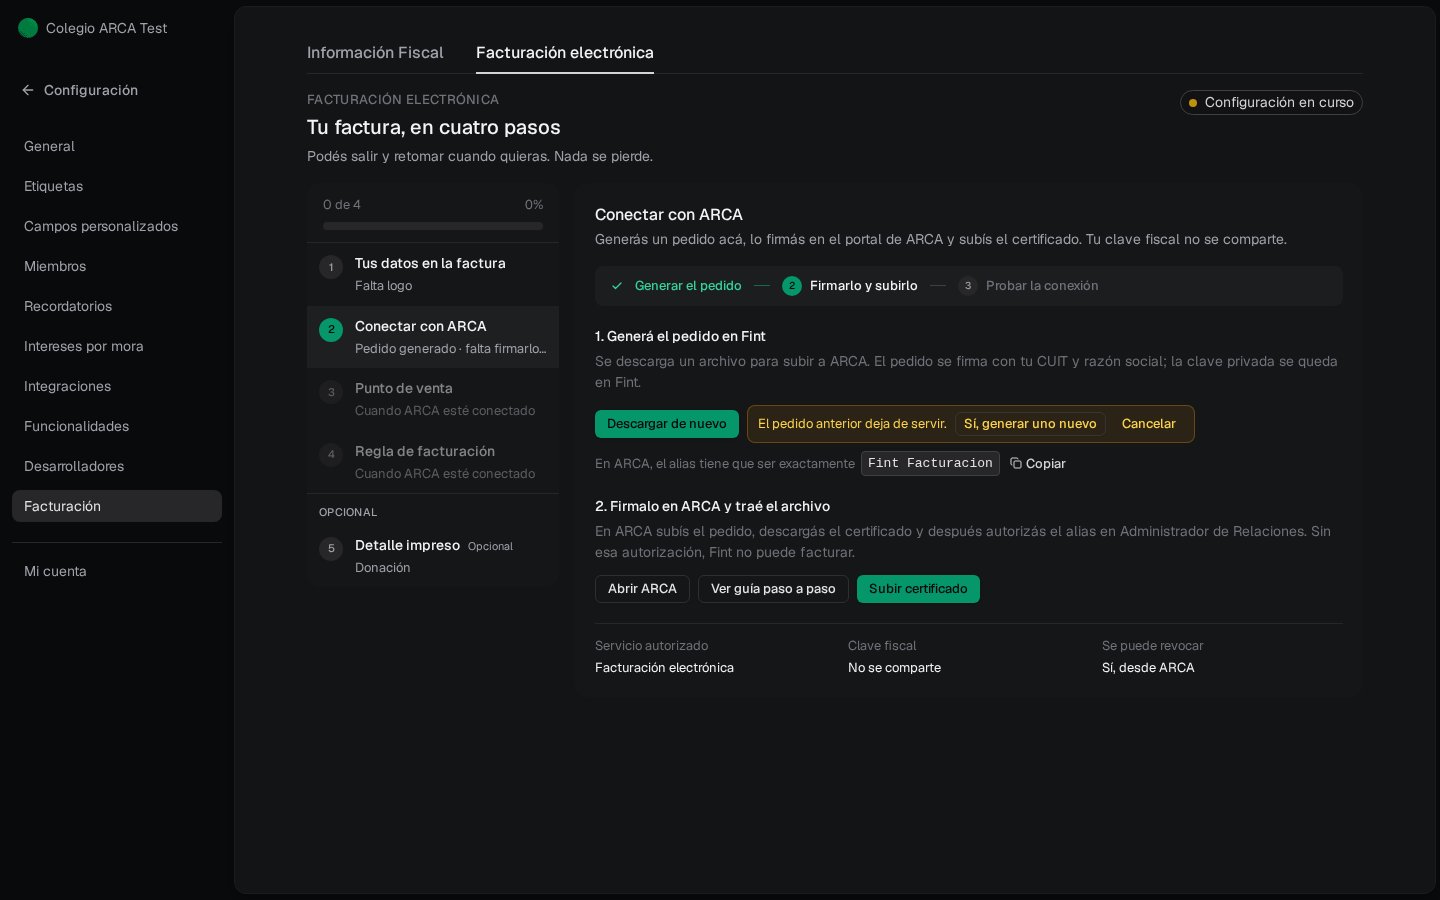1440x900 pixels.
Task: Click the Colegio ARCA Test organization name
Action: click(x=106, y=28)
